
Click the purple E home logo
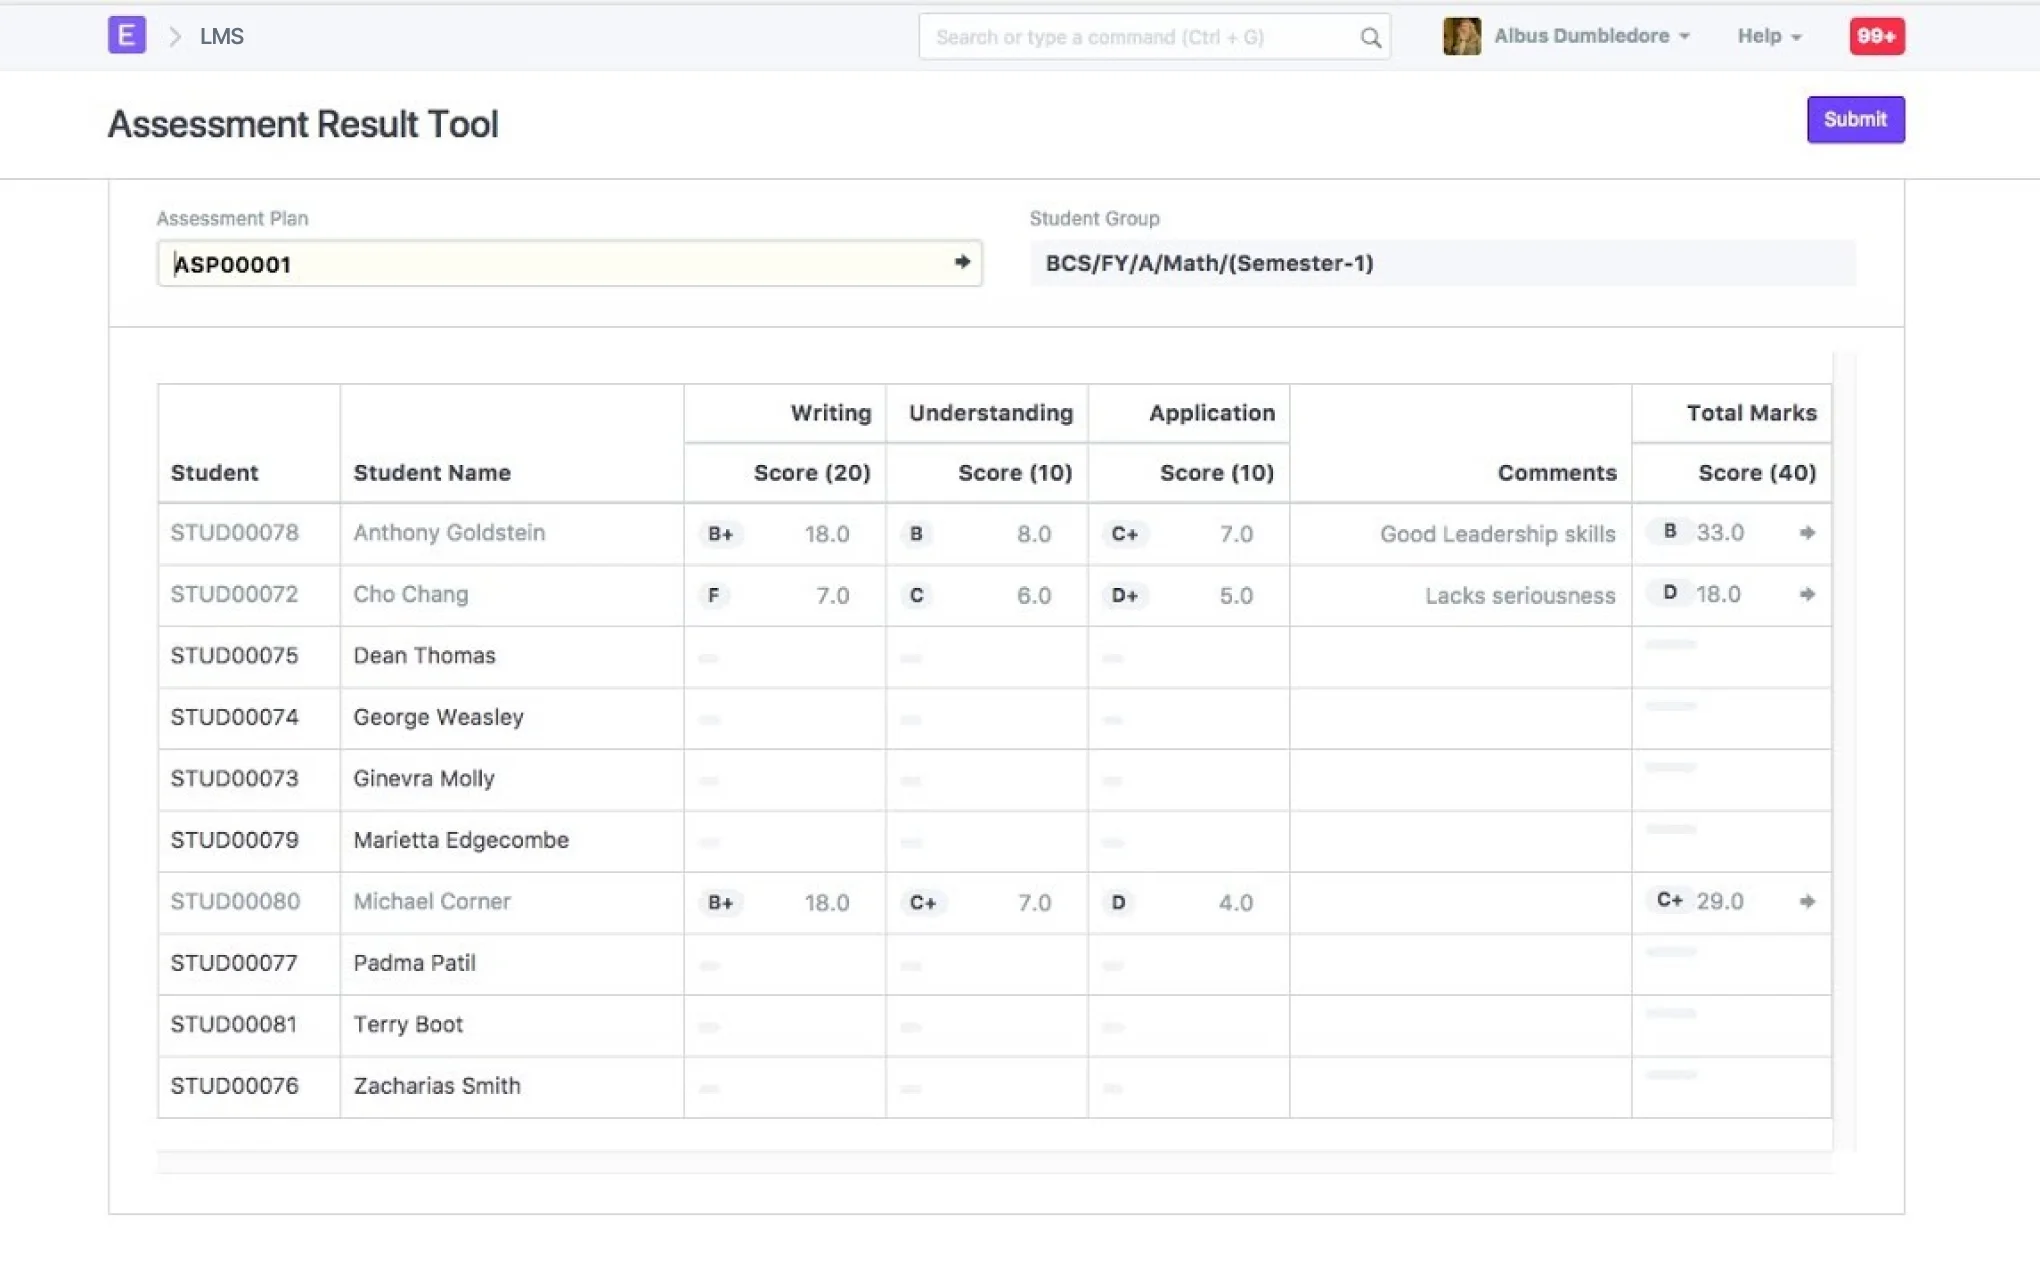(x=126, y=36)
